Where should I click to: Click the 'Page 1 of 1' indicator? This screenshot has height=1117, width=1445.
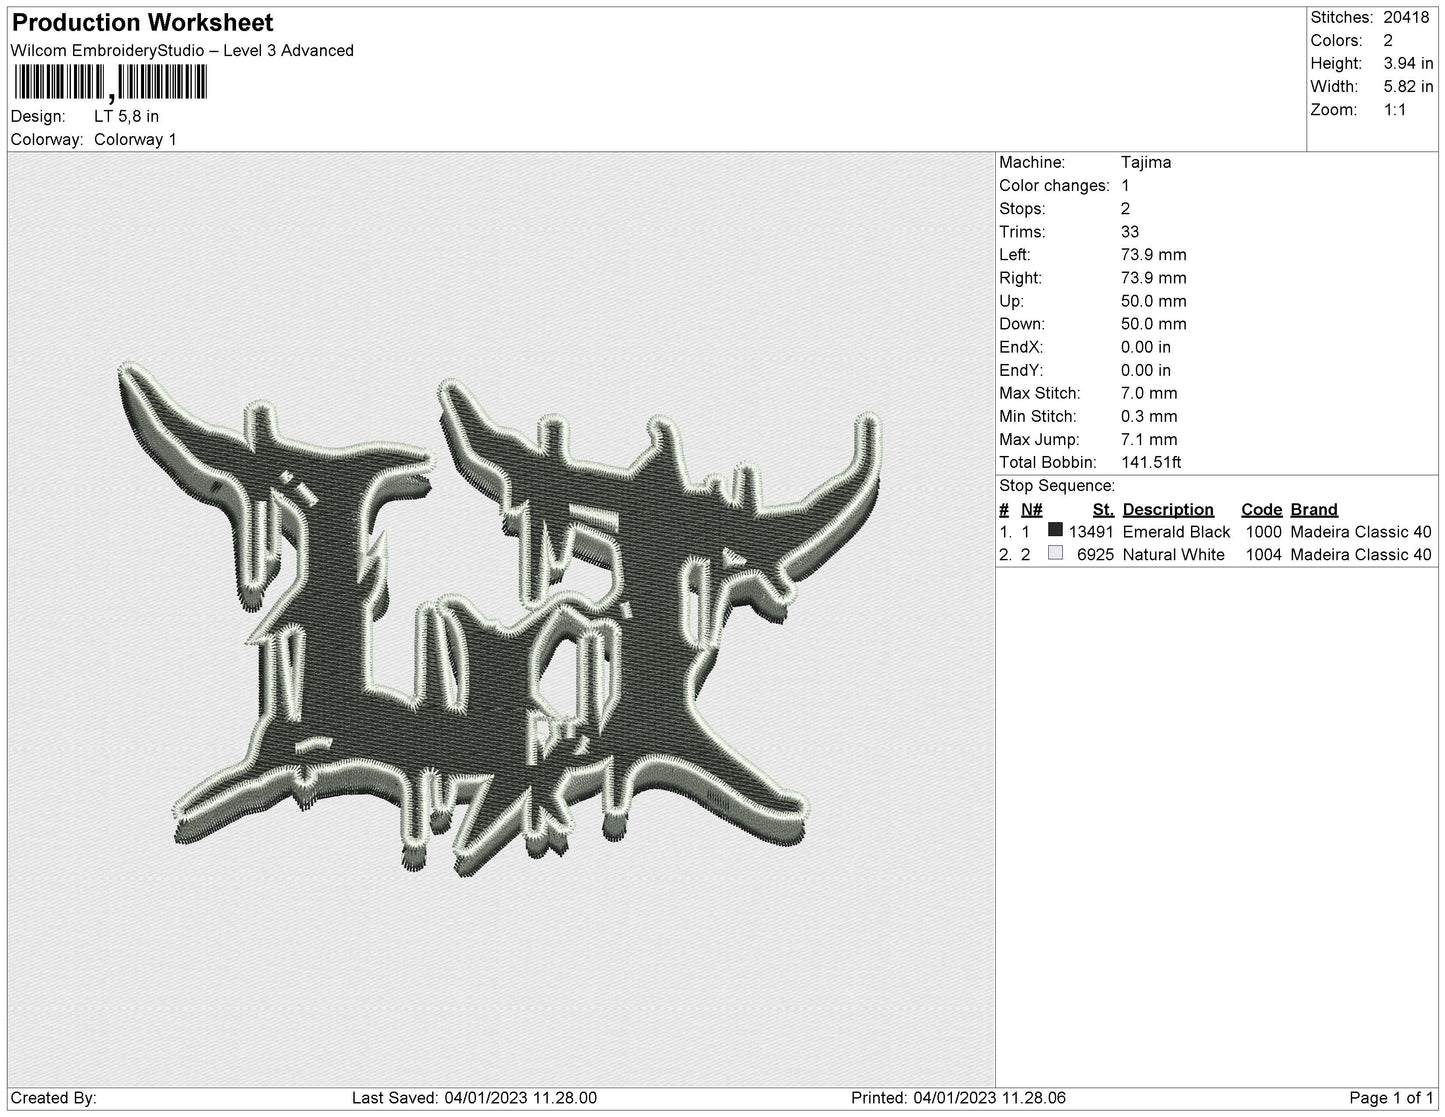(1391, 1097)
